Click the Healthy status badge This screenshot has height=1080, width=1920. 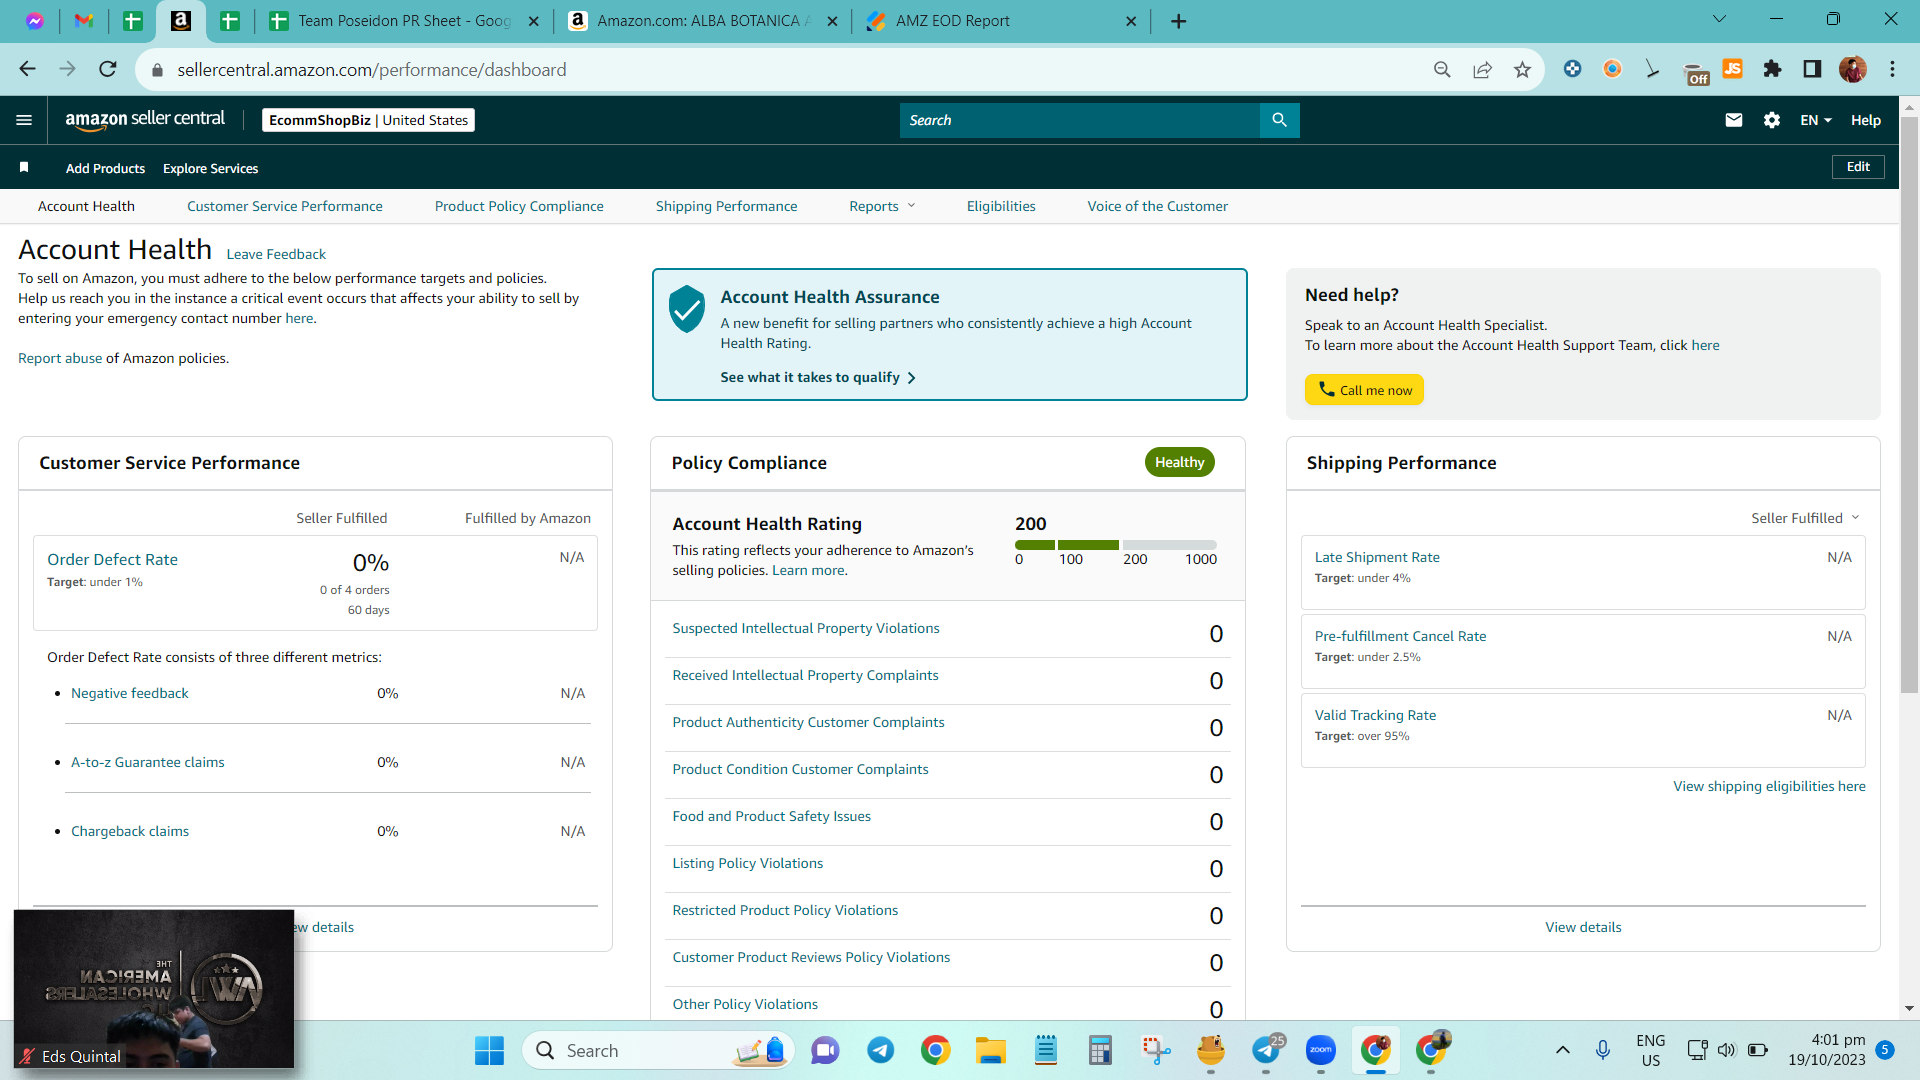(1180, 462)
